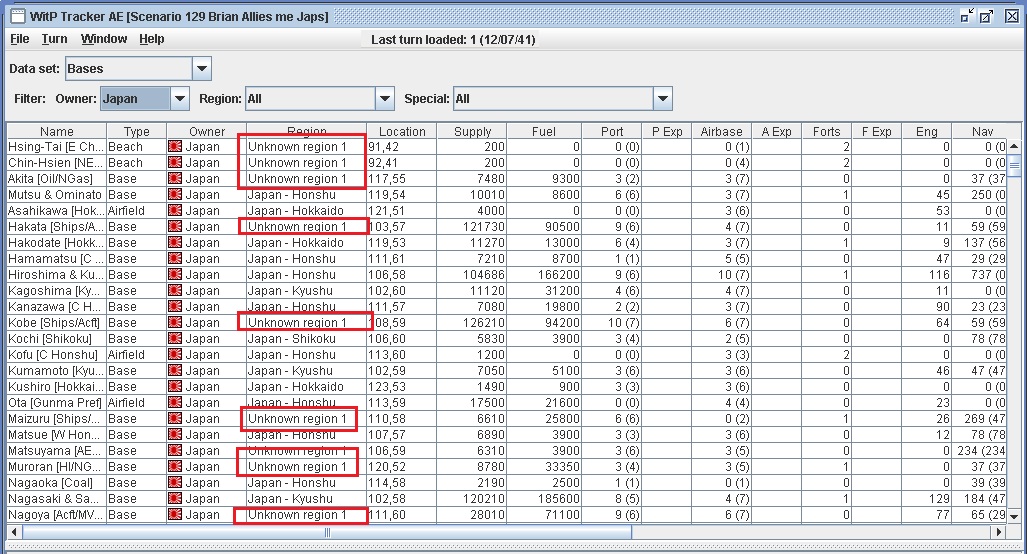Open the Window menu
Screen dimensions: 1027x554
pos(103,39)
